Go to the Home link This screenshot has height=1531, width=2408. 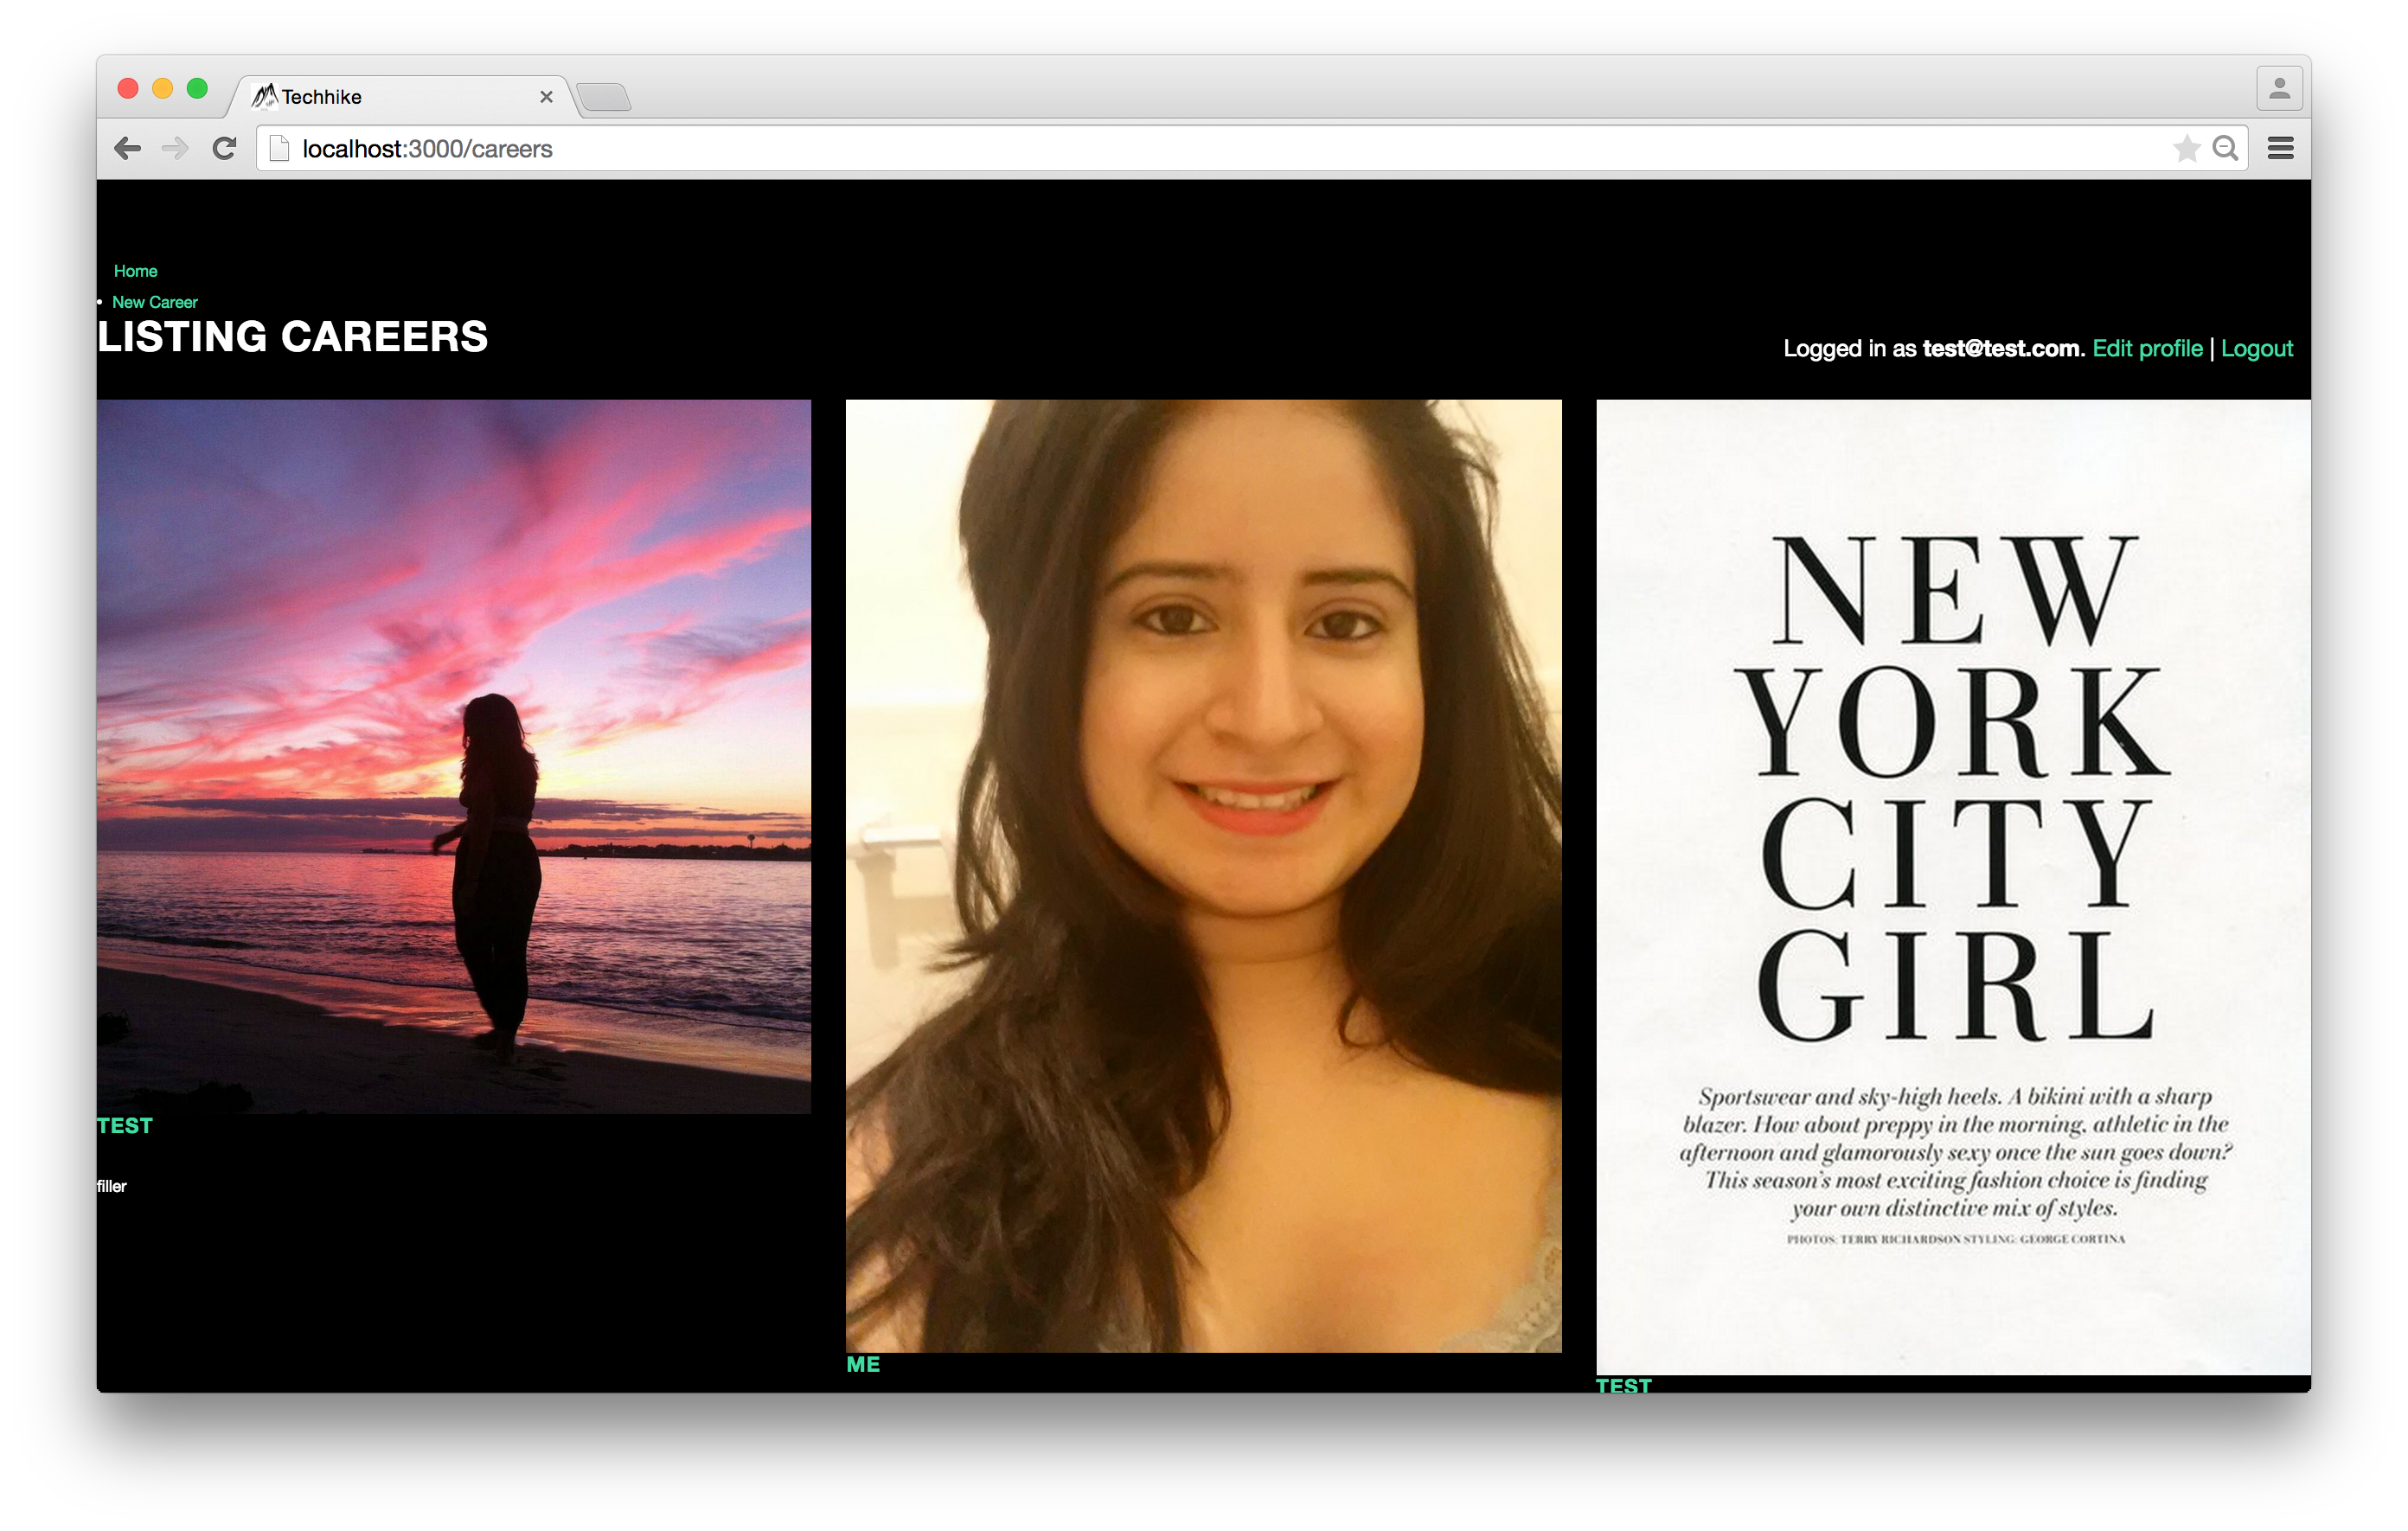(x=135, y=271)
